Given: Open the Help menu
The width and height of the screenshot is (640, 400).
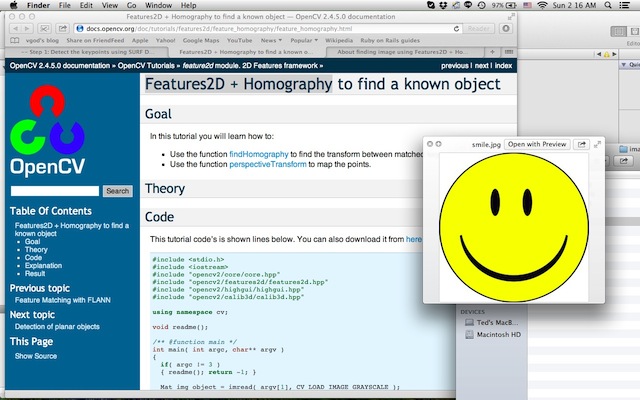Looking at the screenshot, I should [x=188, y=5].
